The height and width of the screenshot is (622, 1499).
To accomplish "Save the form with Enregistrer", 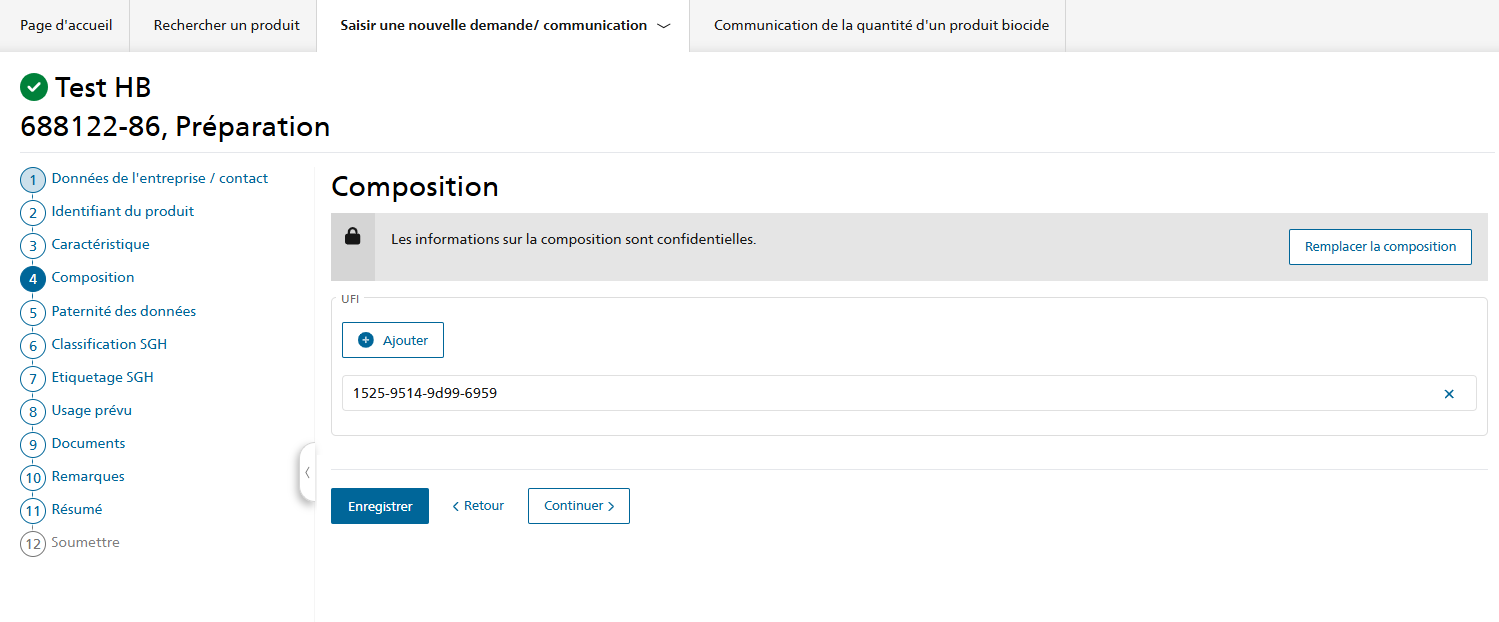I will pos(380,507).
